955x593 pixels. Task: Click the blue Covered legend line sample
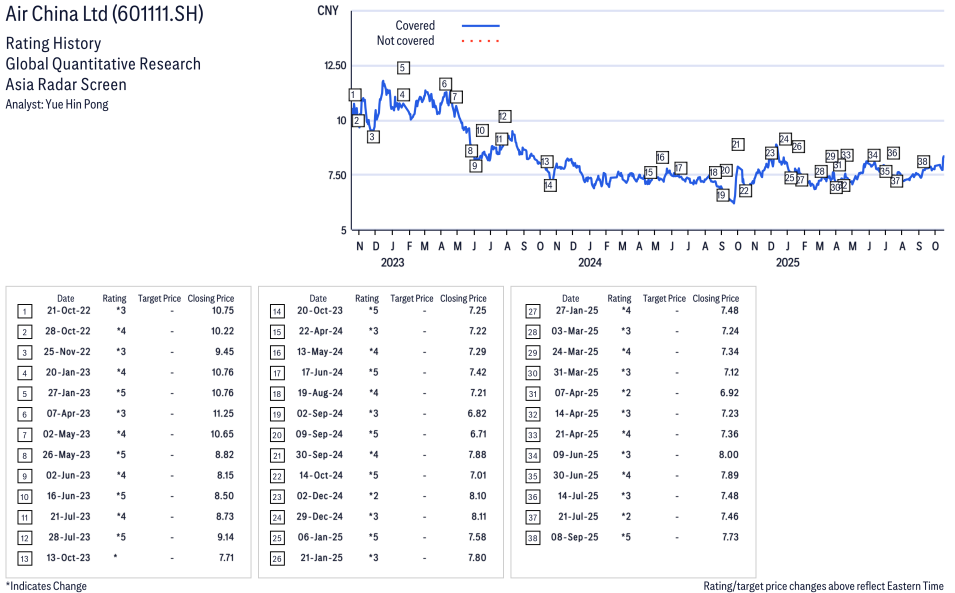[x=481, y=26]
